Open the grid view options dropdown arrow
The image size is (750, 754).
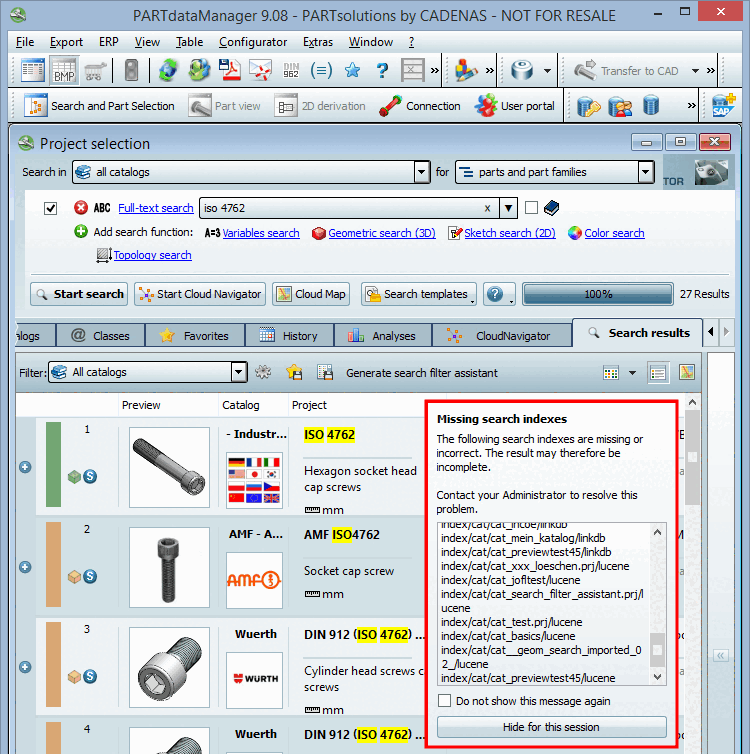click(x=632, y=373)
